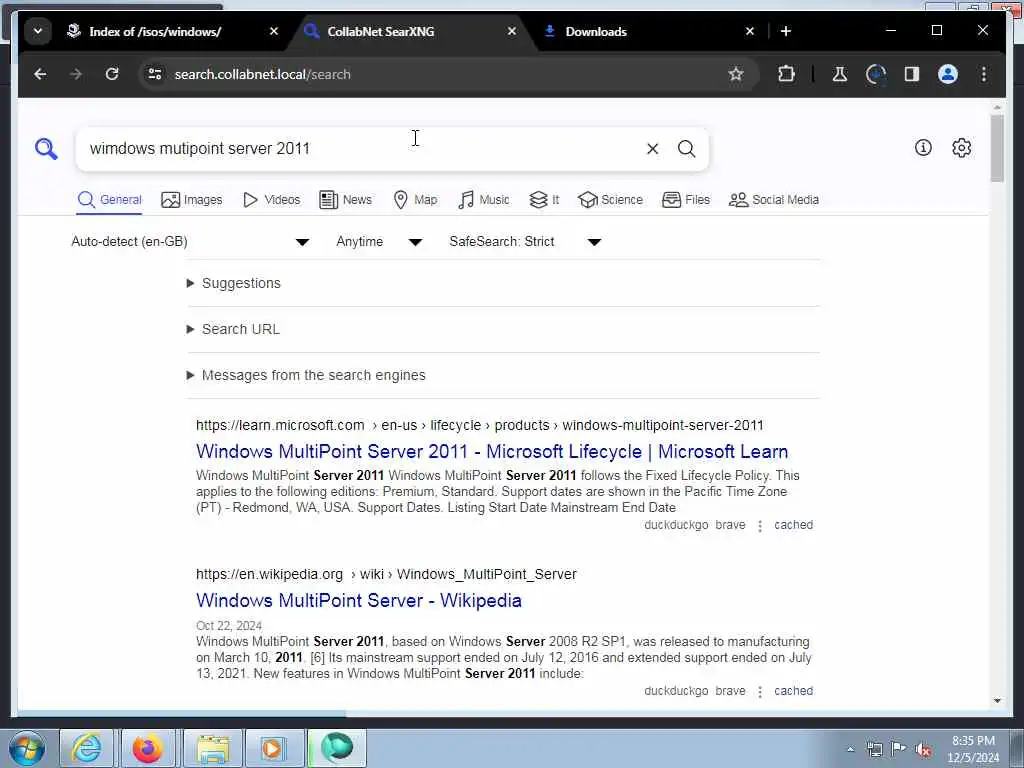1024x768 pixels.
Task: Focus the search query input field
Action: [x=362, y=149]
